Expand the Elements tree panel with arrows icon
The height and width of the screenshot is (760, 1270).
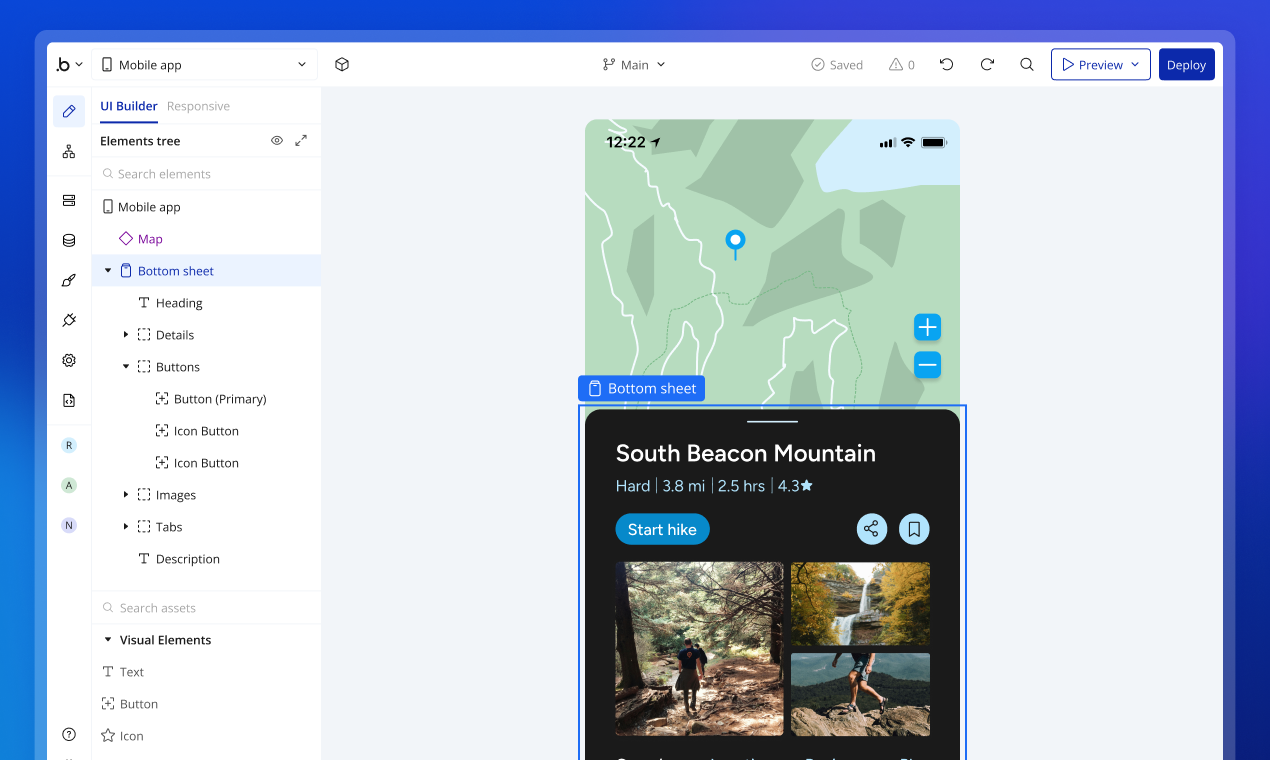[301, 141]
